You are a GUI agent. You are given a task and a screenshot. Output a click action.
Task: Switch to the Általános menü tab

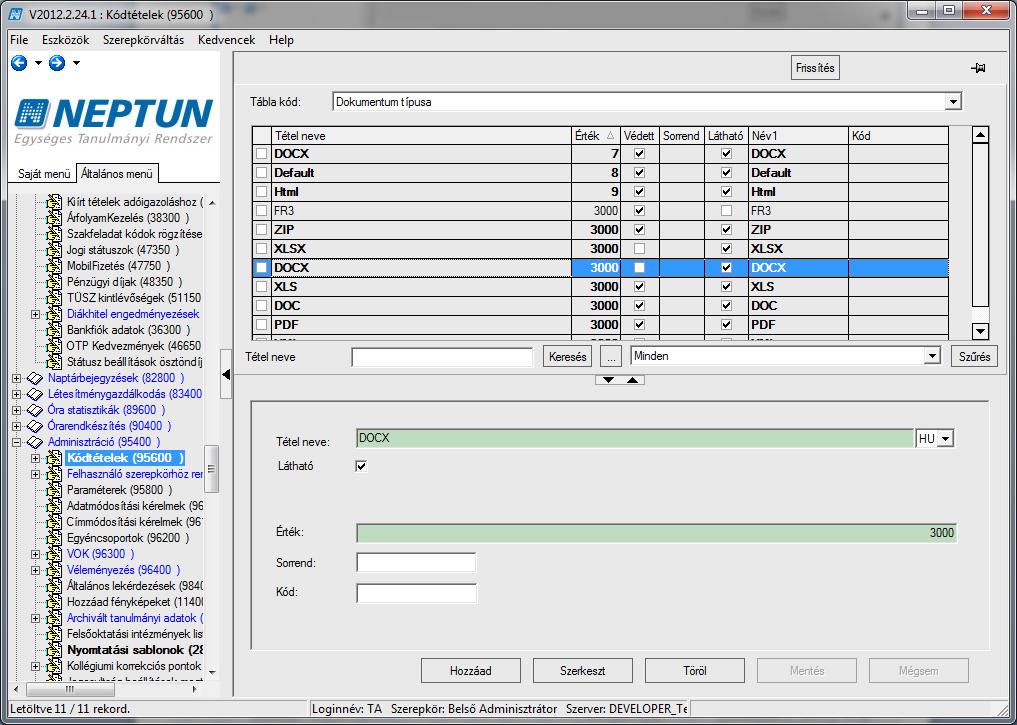117,174
